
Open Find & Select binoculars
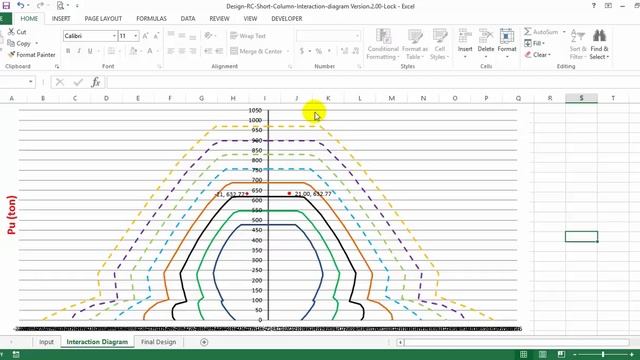coord(599,44)
